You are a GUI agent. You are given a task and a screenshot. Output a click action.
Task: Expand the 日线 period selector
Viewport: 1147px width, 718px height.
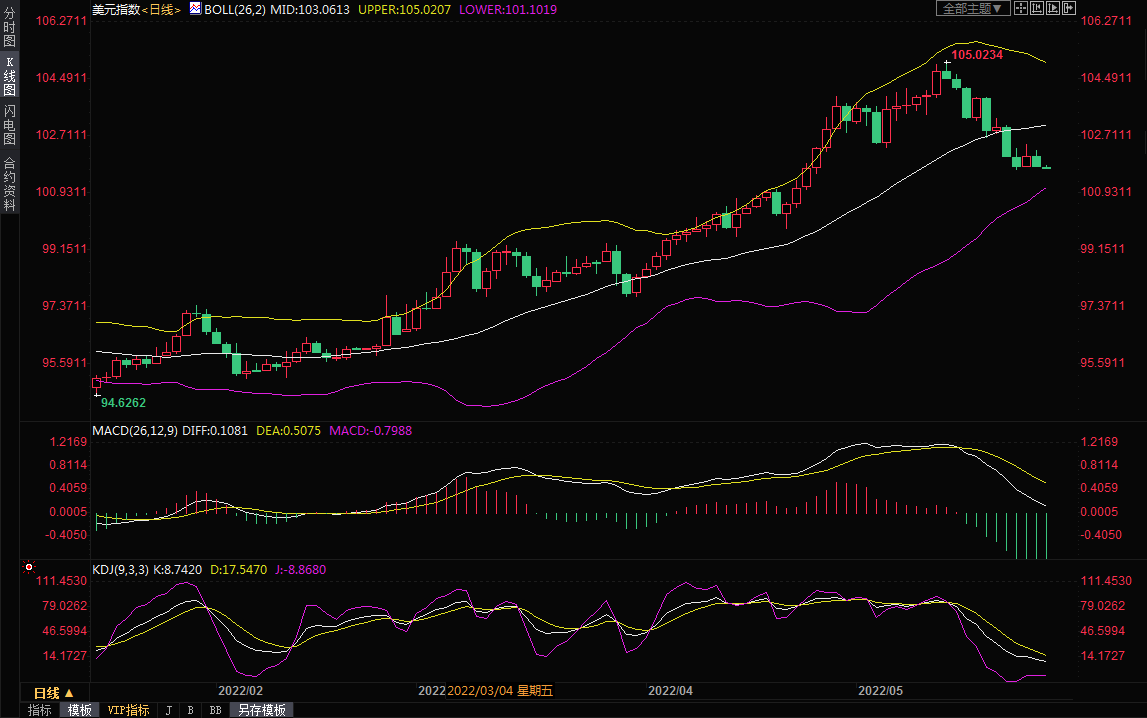click(53, 692)
